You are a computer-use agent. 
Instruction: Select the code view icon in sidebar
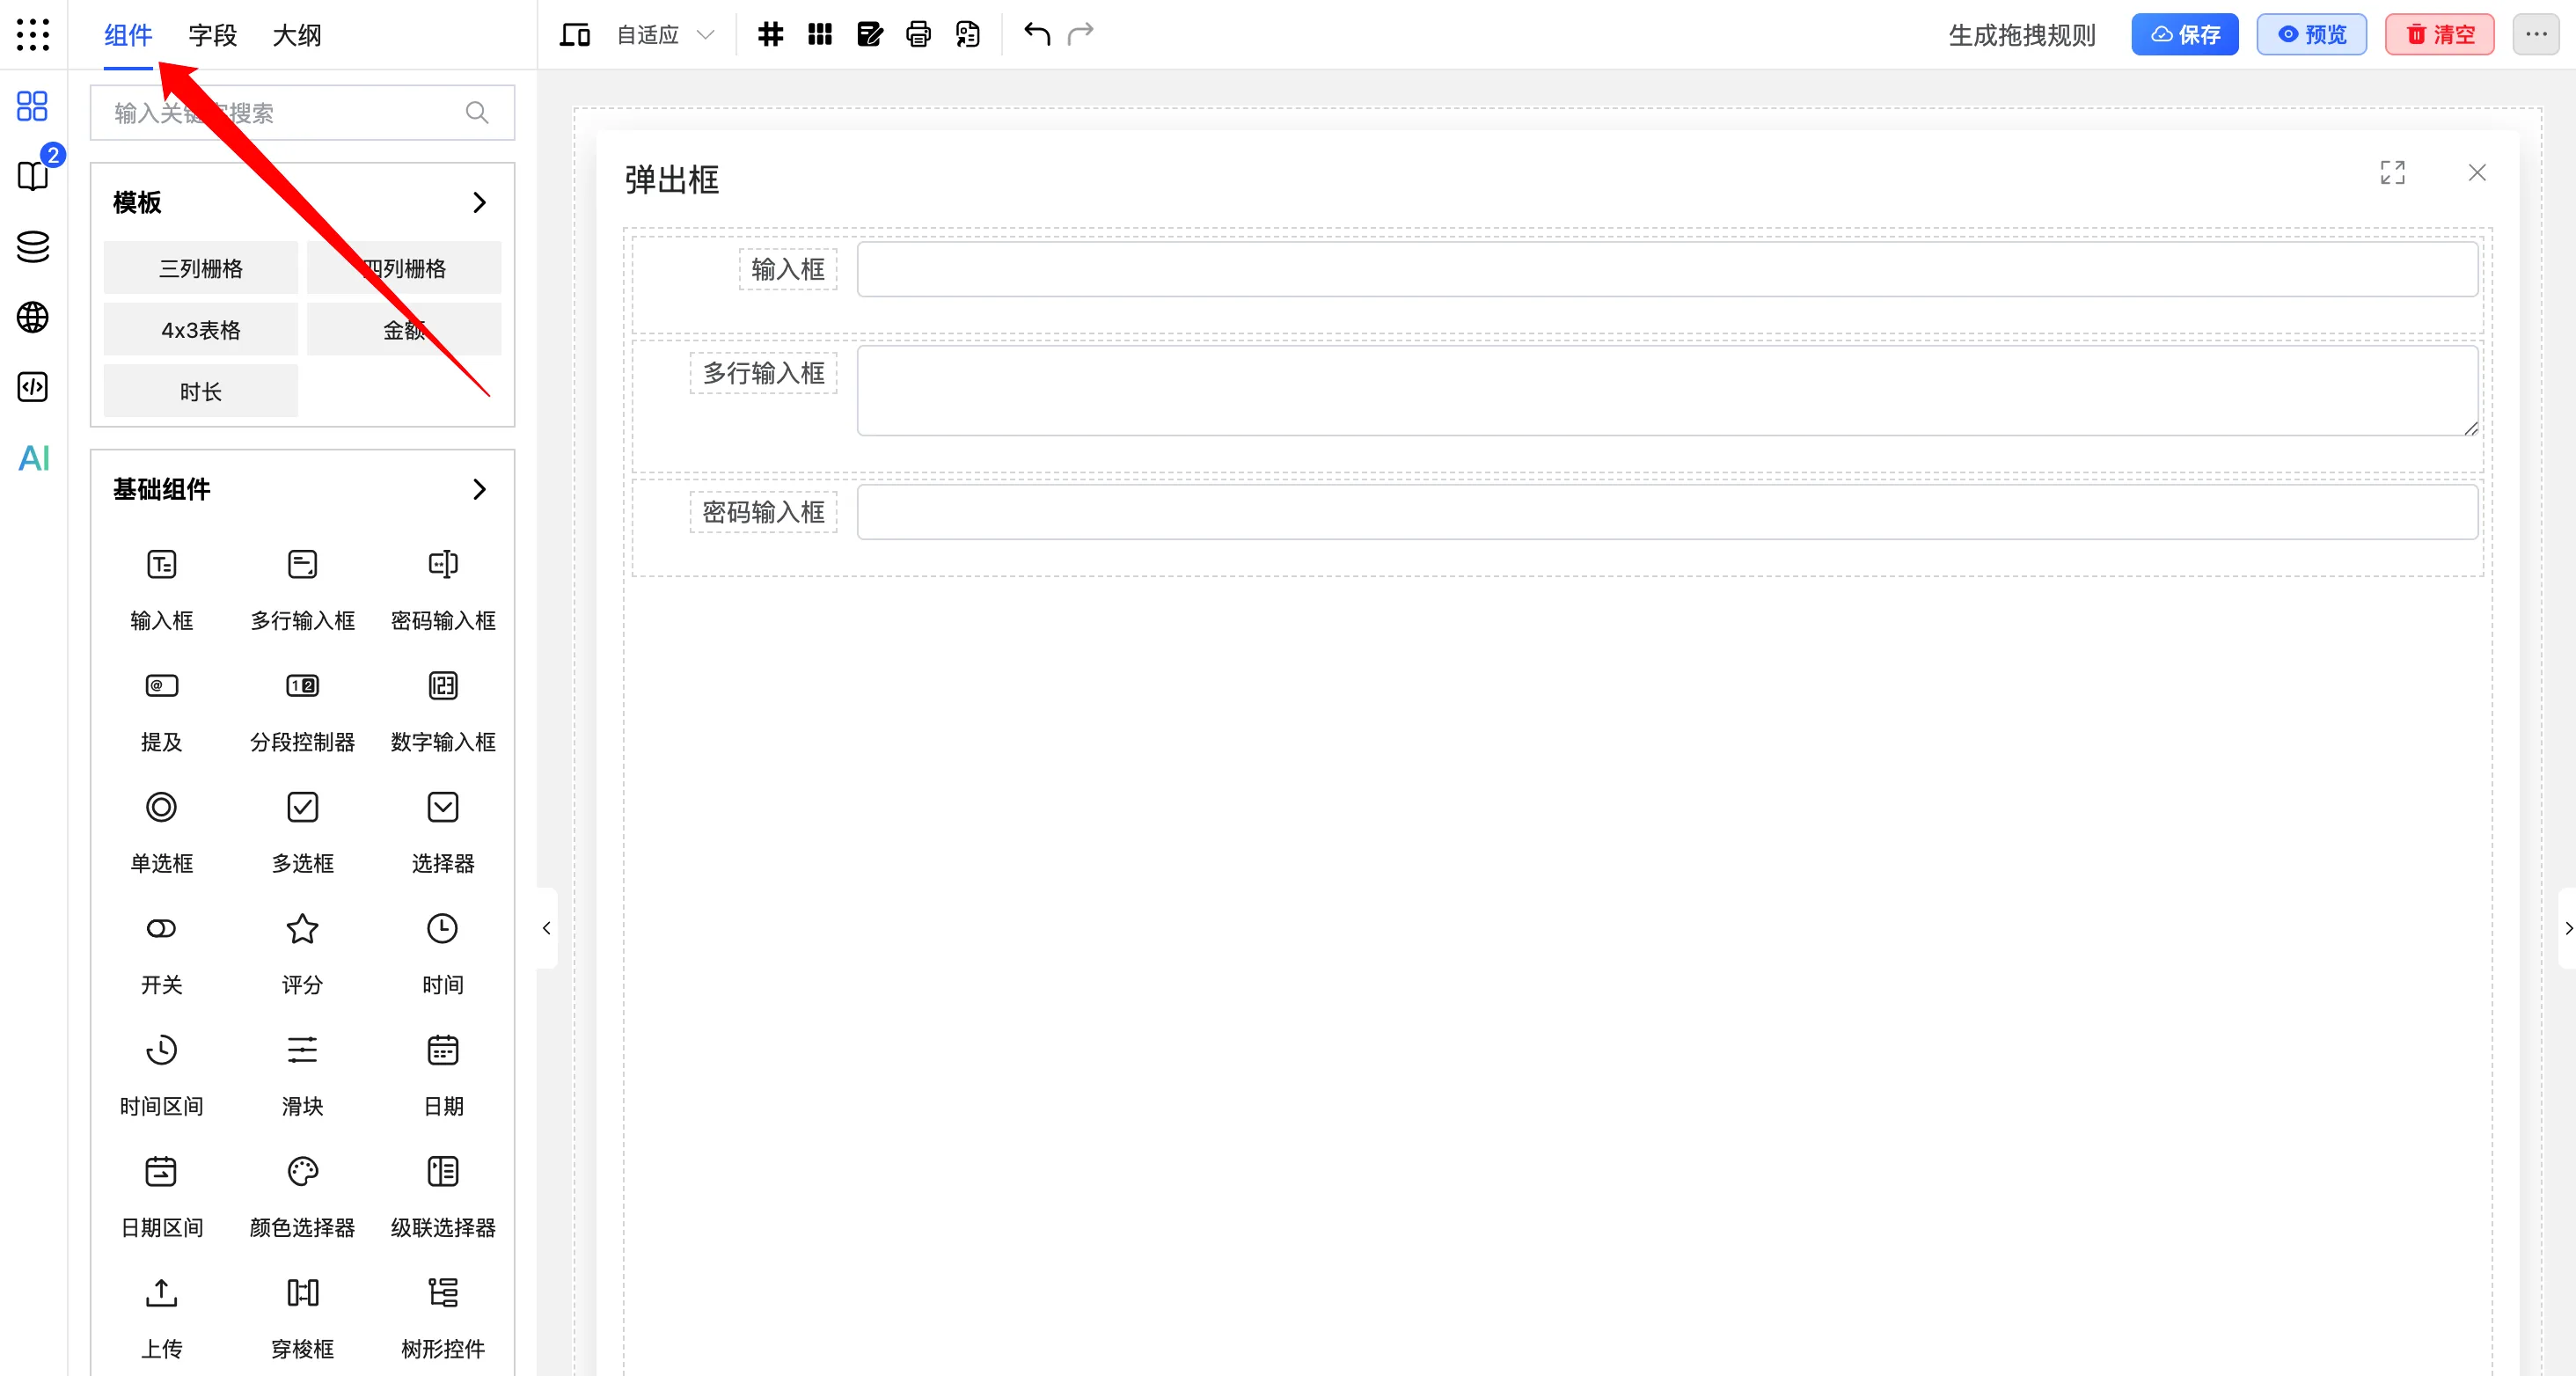coord(32,387)
